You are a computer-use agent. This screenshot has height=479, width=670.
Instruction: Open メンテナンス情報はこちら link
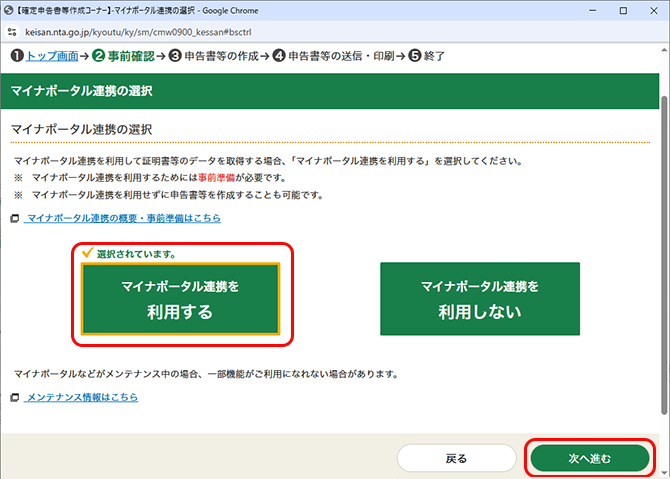(82, 397)
